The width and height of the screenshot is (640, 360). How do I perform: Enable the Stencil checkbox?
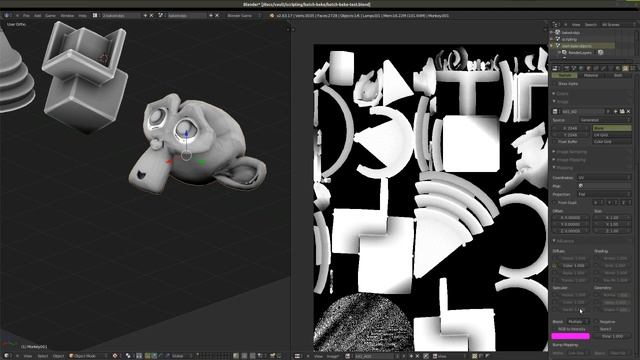(596, 329)
